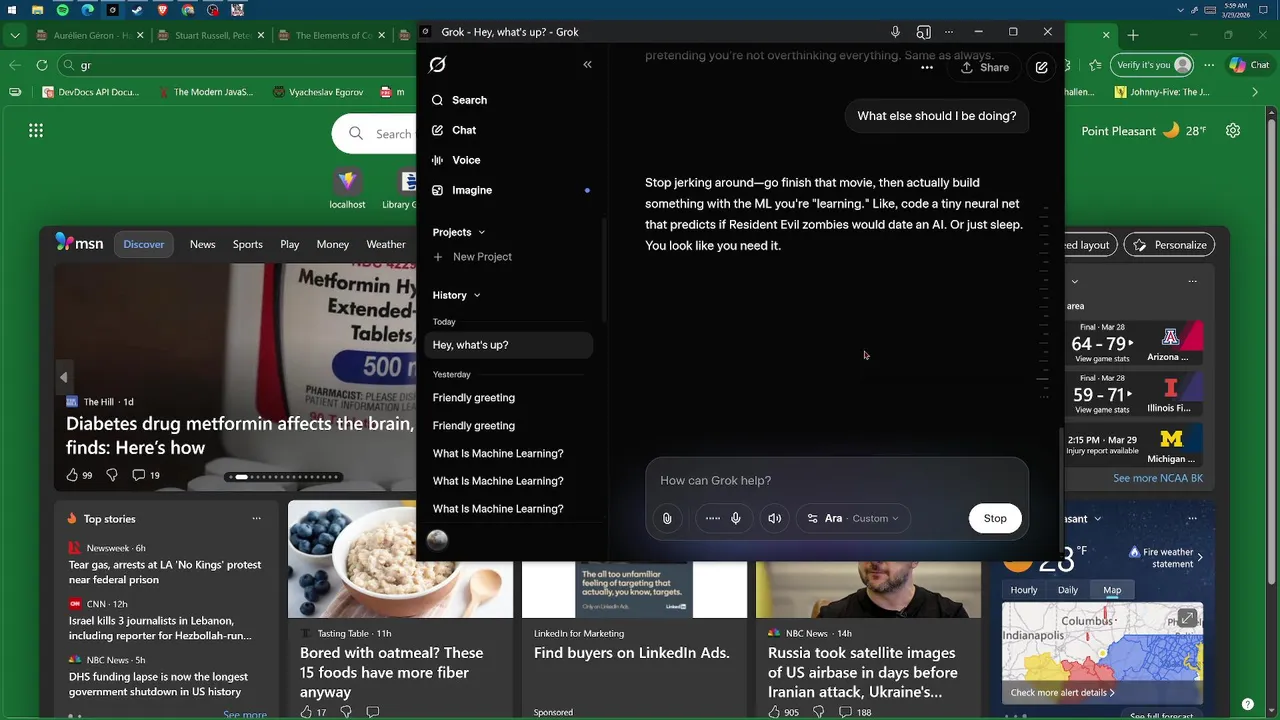Open conversation more options beside Share
The height and width of the screenshot is (720, 1280).
[x=927, y=68]
